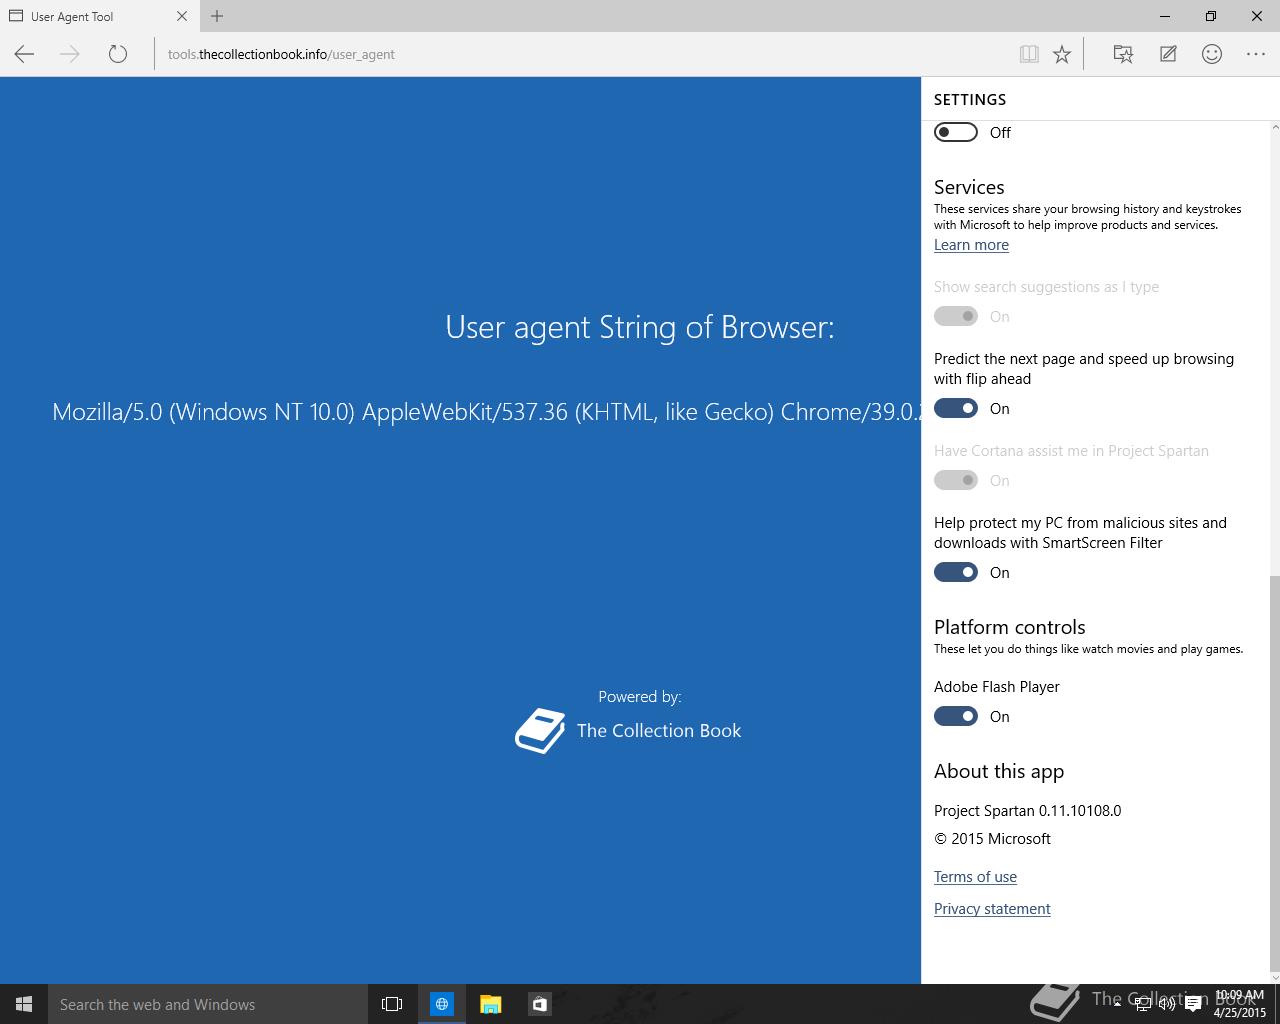Image resolution: width=1280 pixels, height=1024 pixels.
Task: Select Project Spartan globe taskbar icon
Action: (x=441, y=1004)
